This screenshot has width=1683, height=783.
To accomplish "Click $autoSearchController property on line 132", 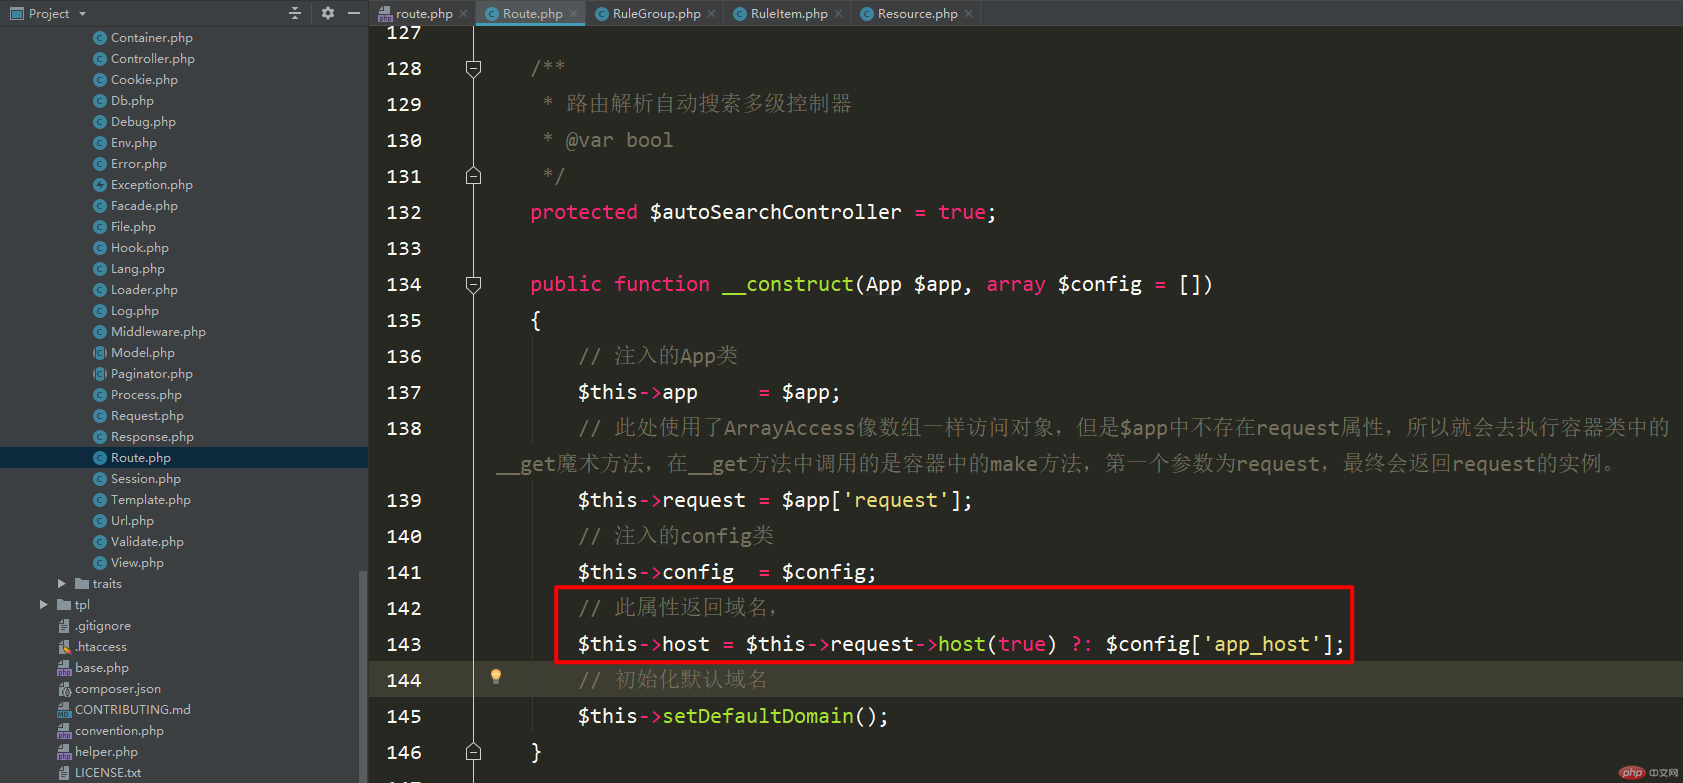I will point(775,212).
